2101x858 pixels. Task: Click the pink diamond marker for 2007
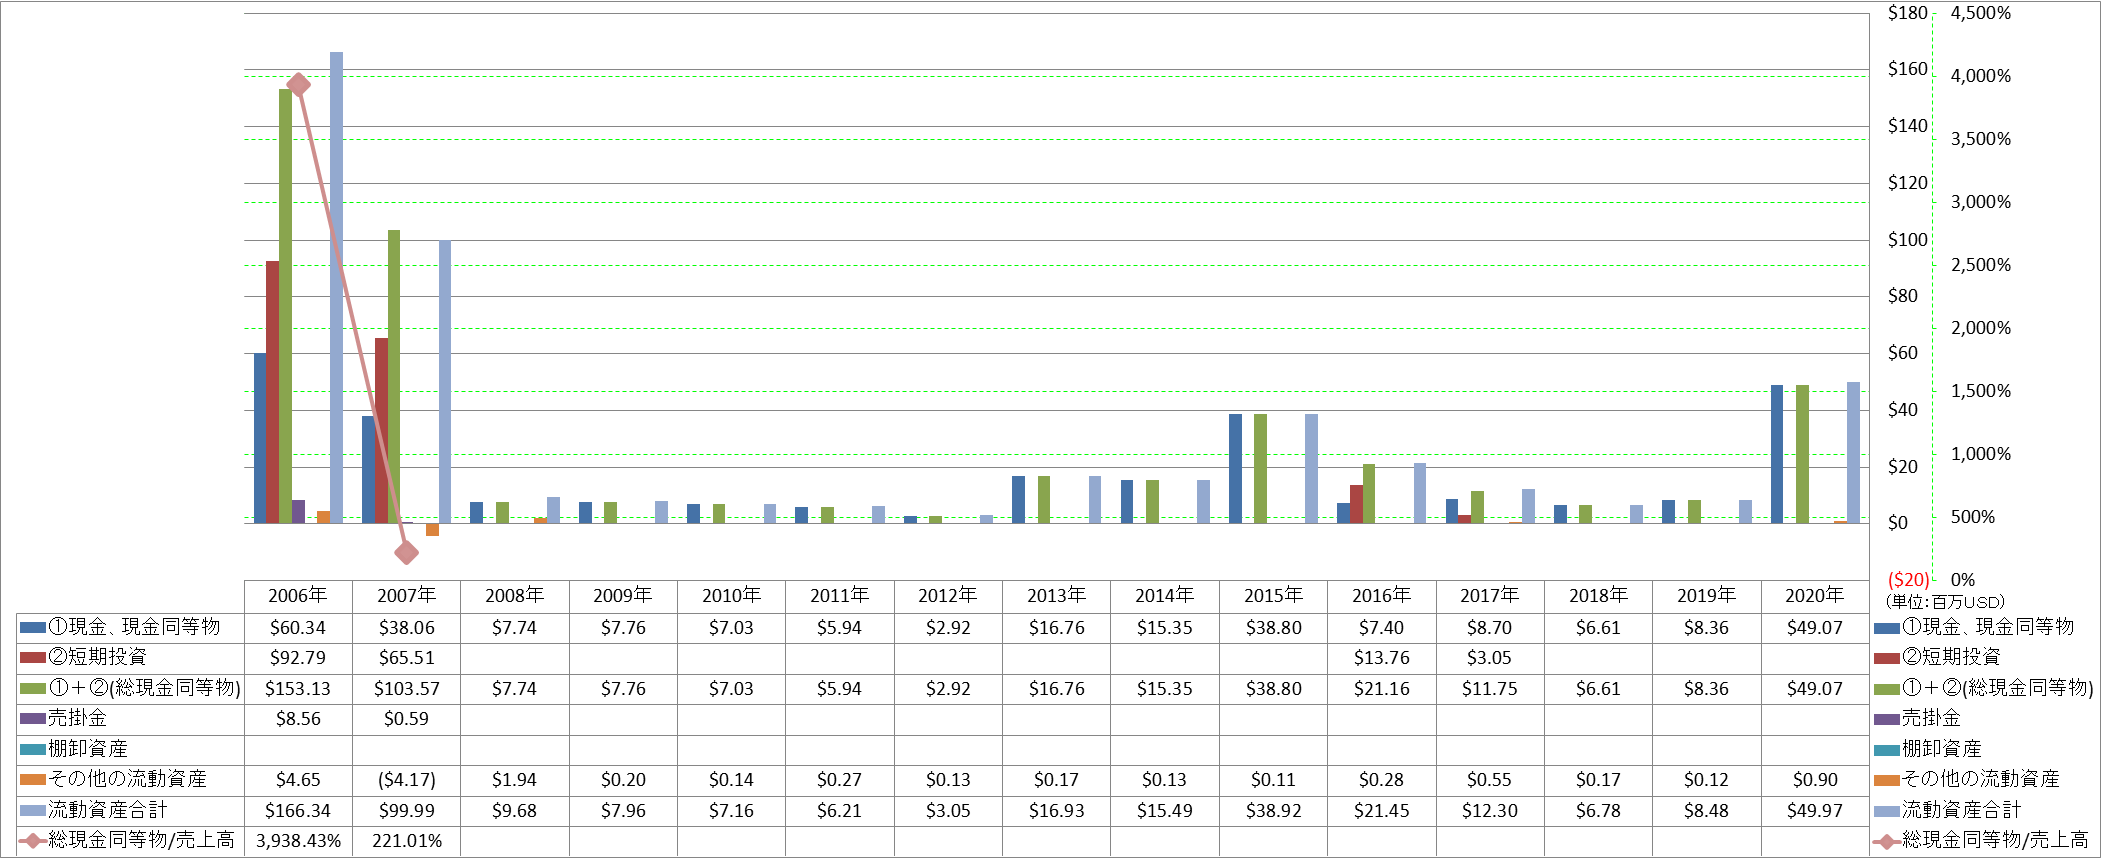[x=406, y=552]
